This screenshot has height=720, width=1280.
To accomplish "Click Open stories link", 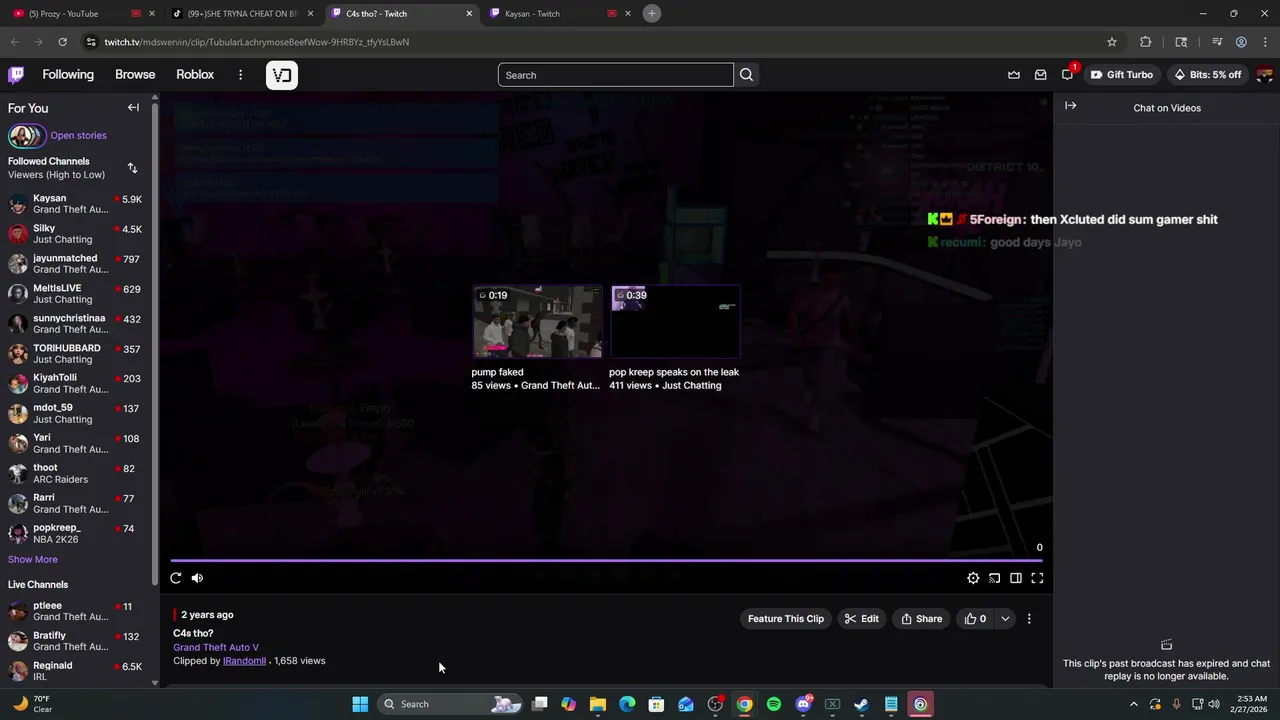I will 78,135.
